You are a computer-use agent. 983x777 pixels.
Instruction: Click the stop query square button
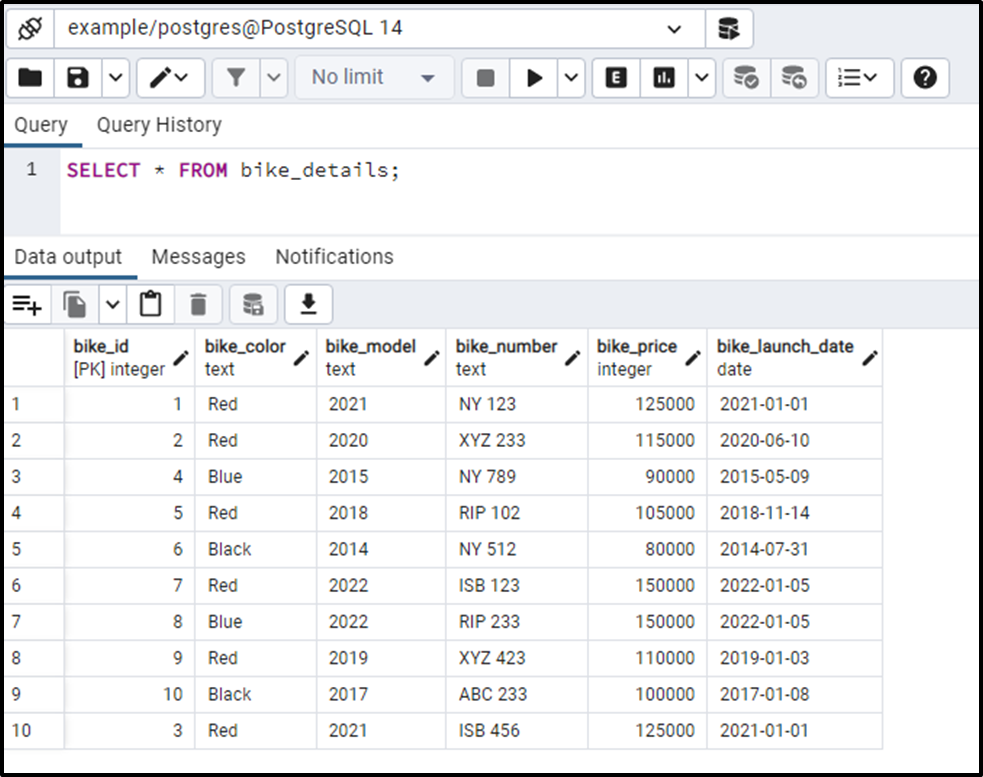[485, 78]
